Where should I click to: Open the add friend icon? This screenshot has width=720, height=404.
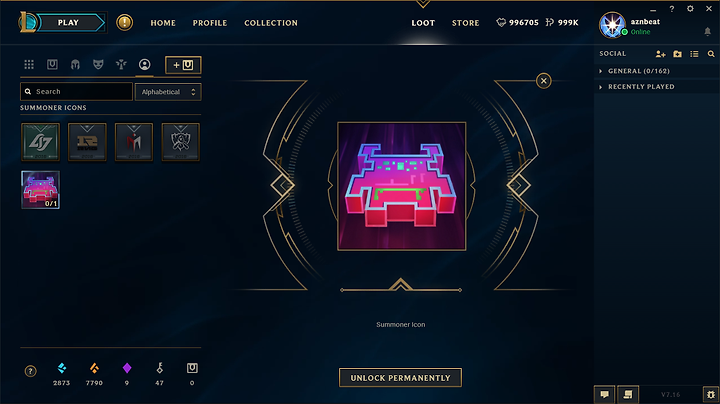[660, 54]
